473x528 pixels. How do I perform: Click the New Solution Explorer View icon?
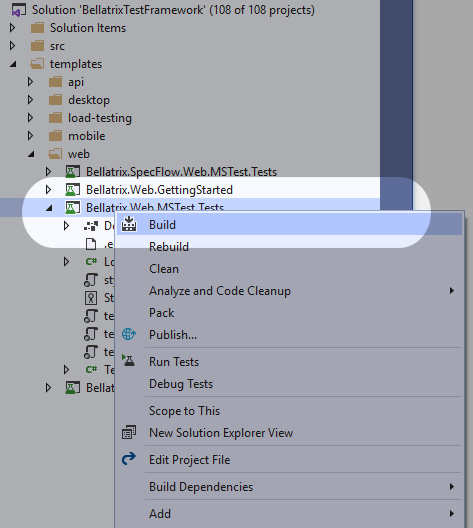(x=129, y=432)
